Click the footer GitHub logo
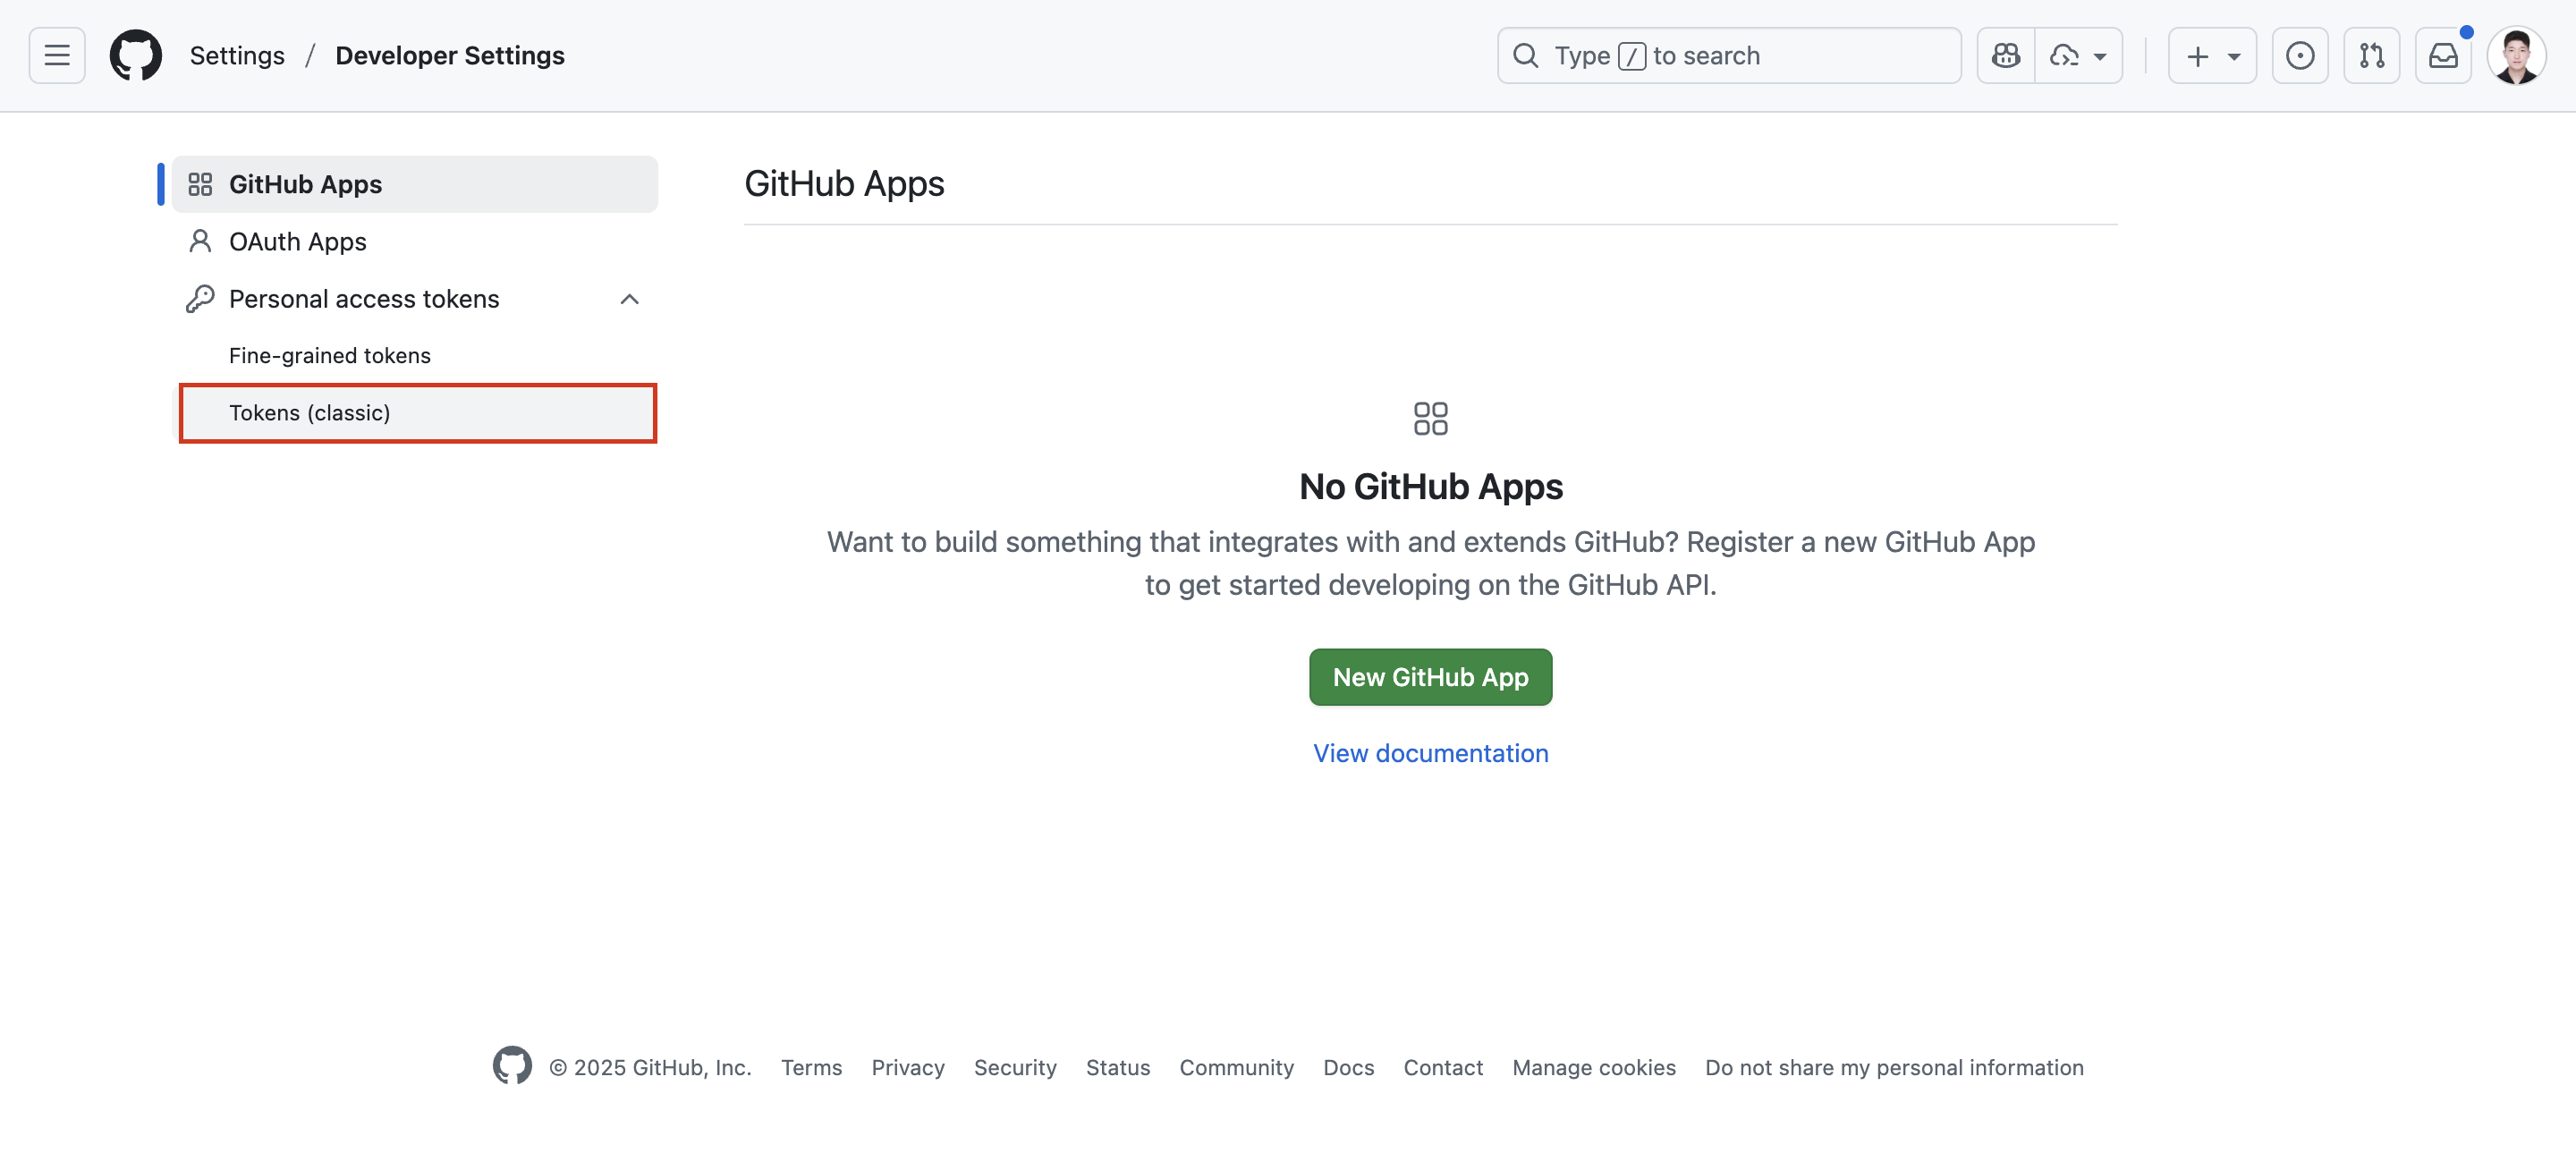 point(512,1066)
